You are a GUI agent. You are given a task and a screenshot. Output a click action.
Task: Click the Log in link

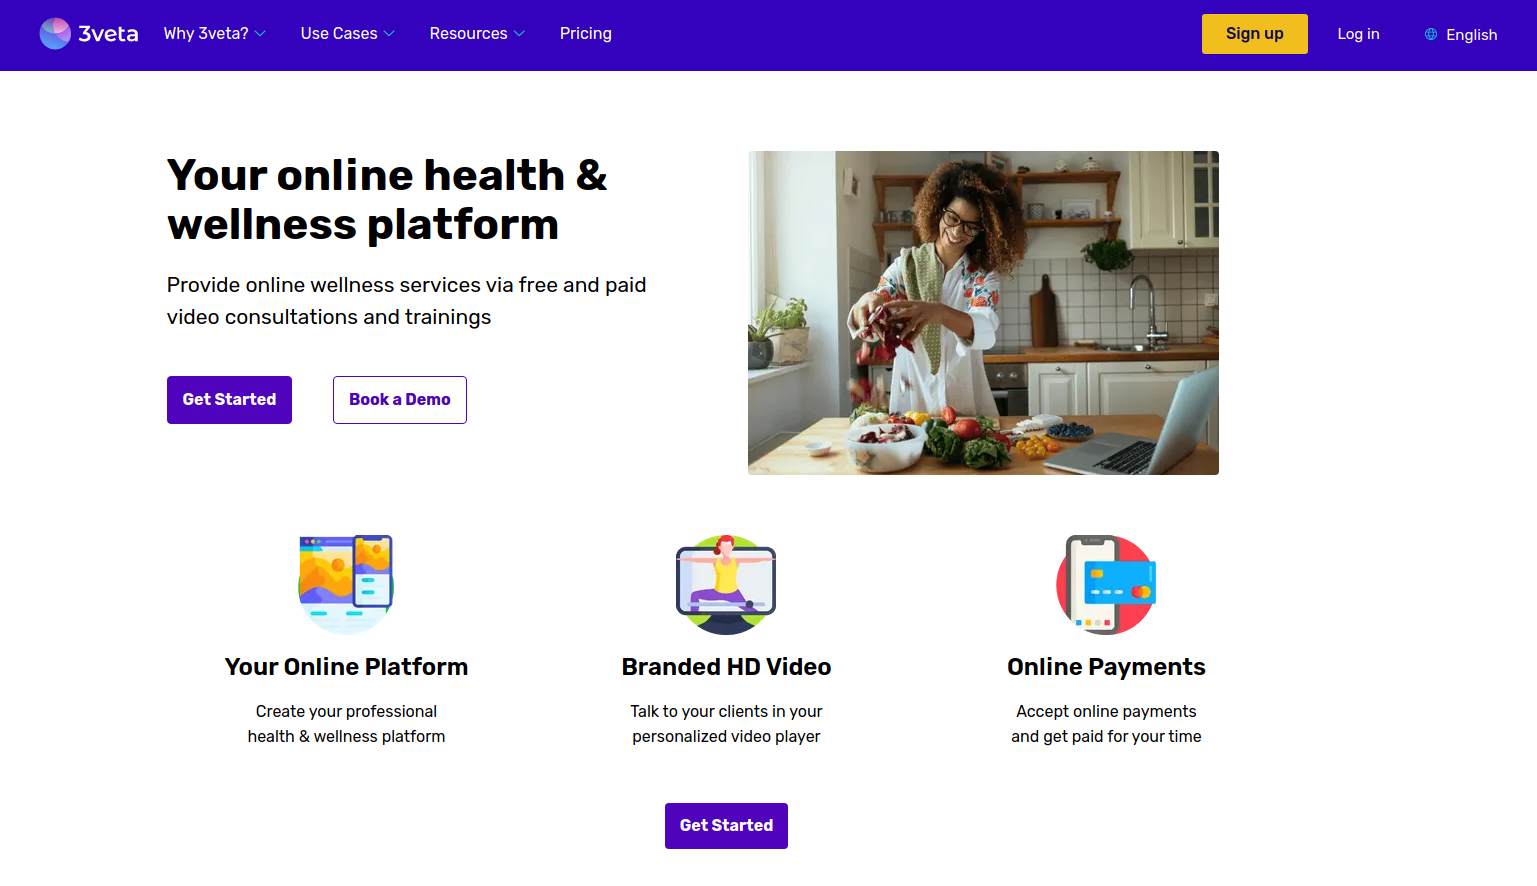[x=1358, y=34]
